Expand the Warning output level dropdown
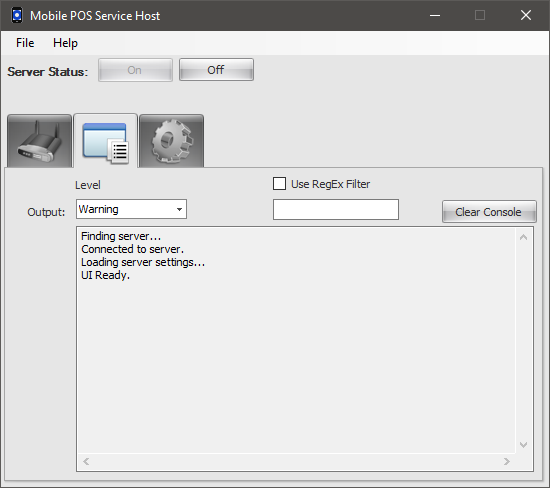The width and height of the screenshot is (550, 488). click(131, 209)
